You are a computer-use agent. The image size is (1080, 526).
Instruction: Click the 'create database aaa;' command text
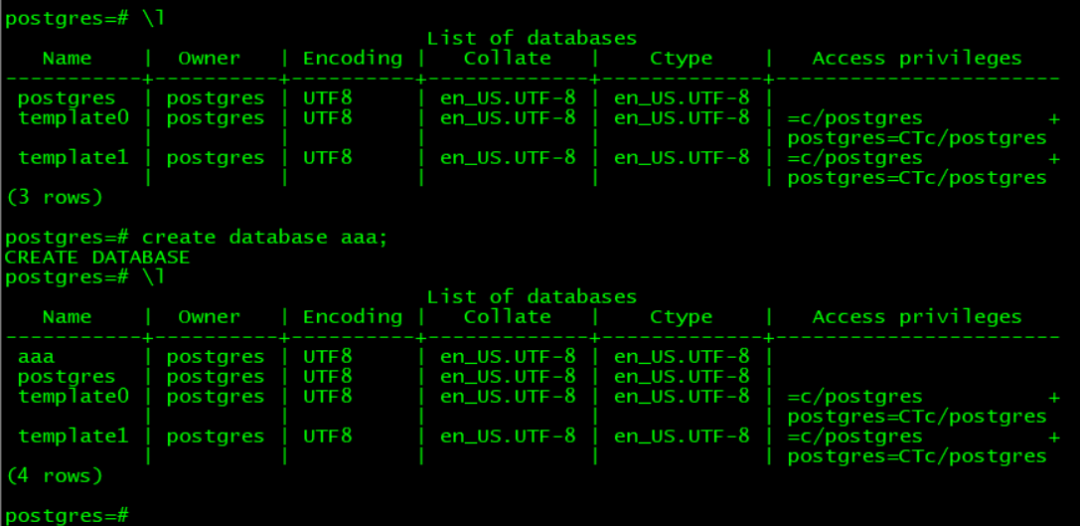pyautogui.click(x=265, y=238)
